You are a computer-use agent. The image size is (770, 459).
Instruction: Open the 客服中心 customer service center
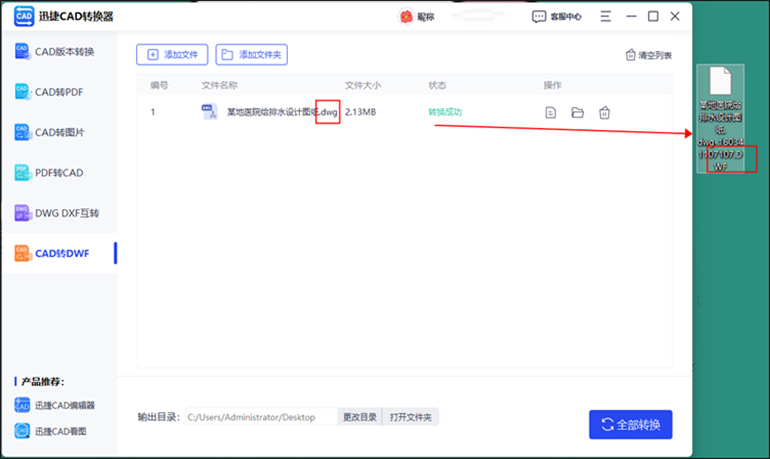pyautogui.click(x=556, y=17)
